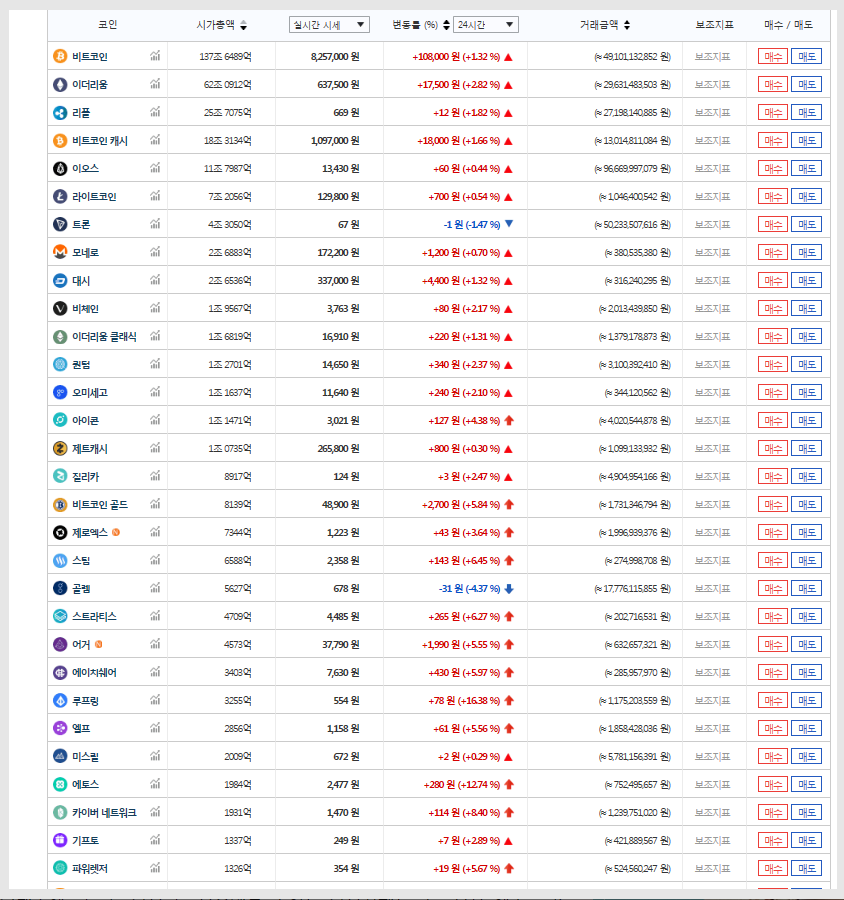The height and width of the screenshot is (900, 844).
Task: Open the chart icon for 비체인
Action: 155,308
